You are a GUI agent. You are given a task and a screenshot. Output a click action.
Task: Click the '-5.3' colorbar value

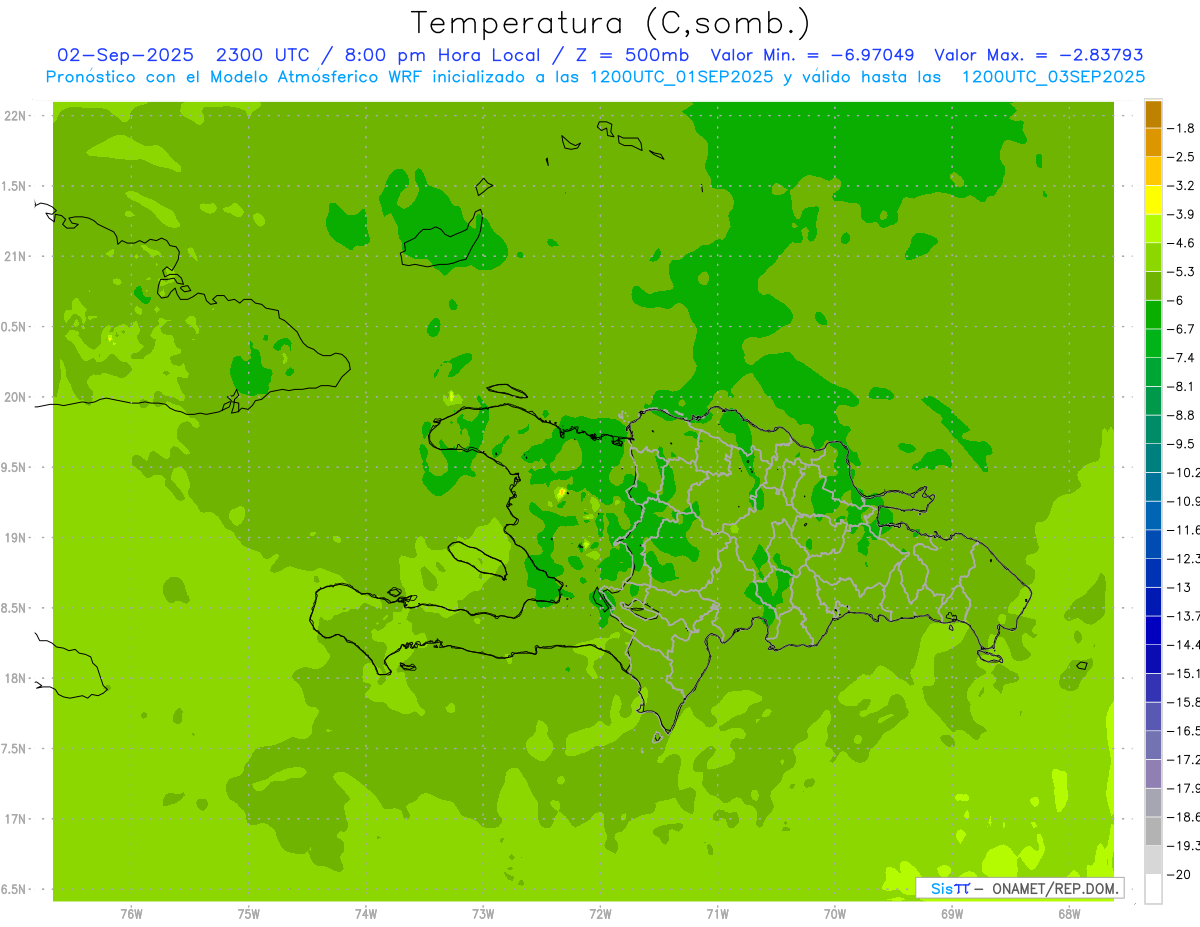click(x=1182, y=272)
